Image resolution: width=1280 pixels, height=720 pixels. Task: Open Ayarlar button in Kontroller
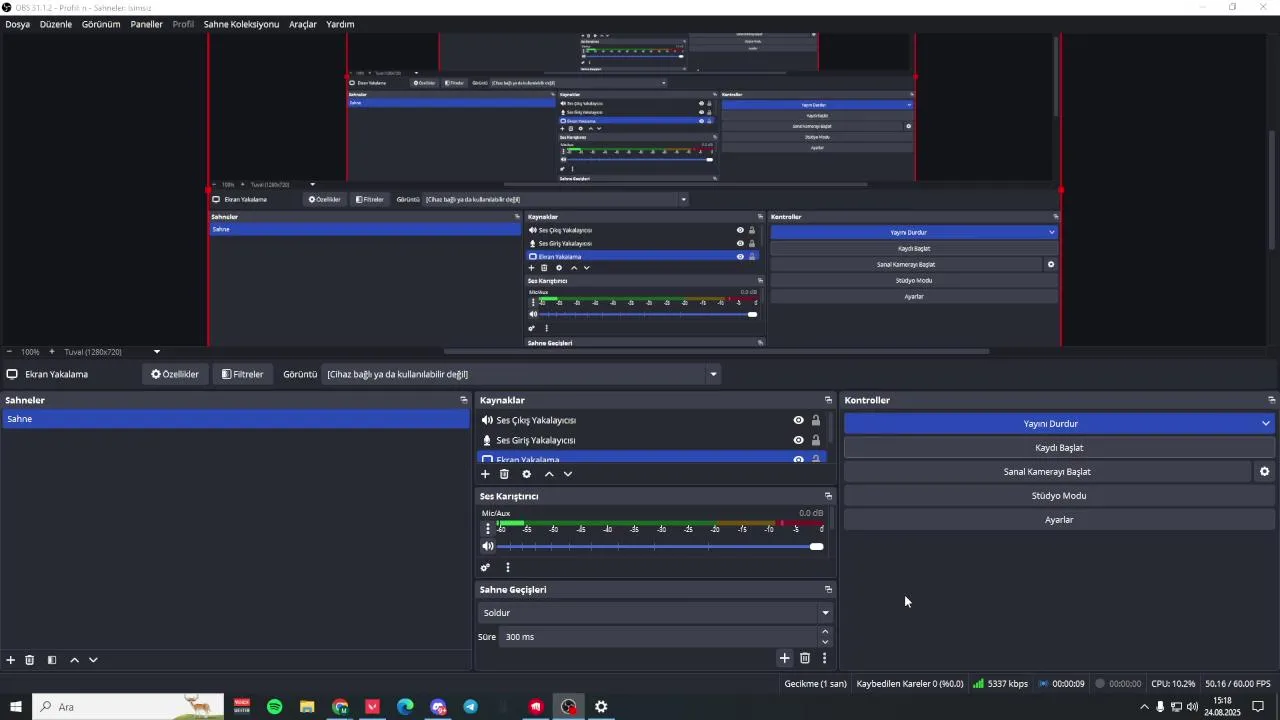(x=1059, y=520)
